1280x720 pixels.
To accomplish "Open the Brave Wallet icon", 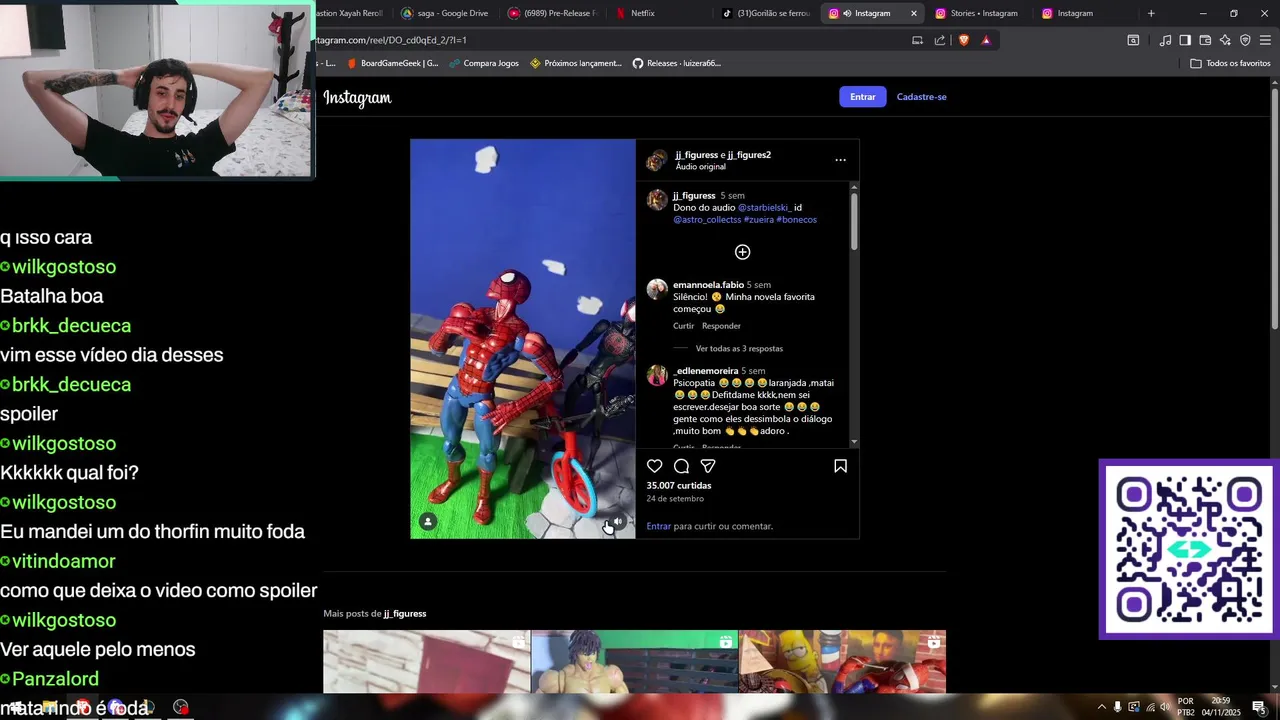I will [x=1205, y=40].
